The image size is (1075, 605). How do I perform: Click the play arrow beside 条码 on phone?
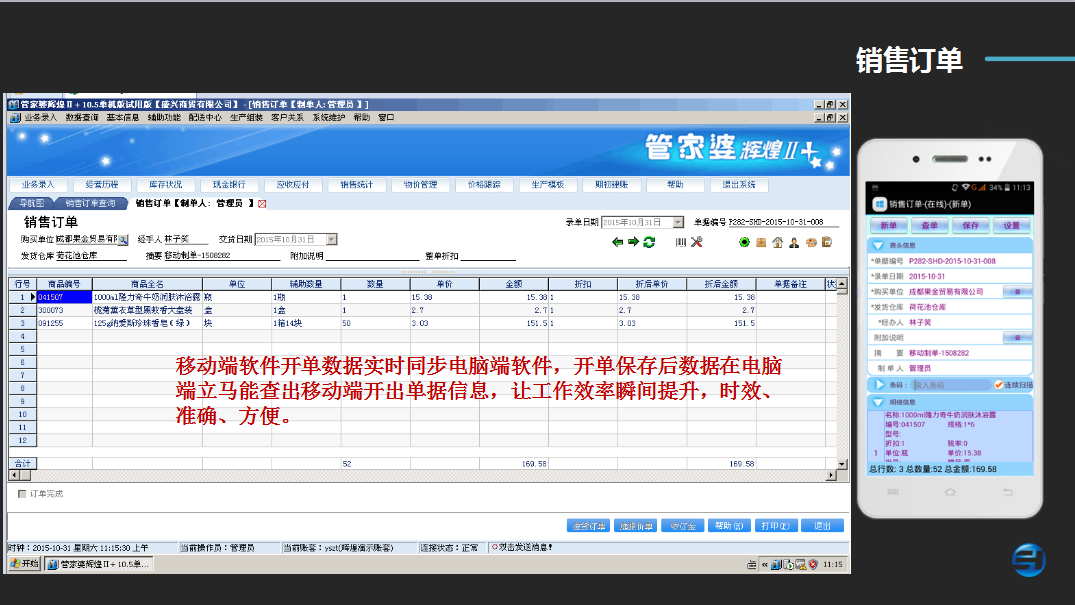(x=880, y=385)
